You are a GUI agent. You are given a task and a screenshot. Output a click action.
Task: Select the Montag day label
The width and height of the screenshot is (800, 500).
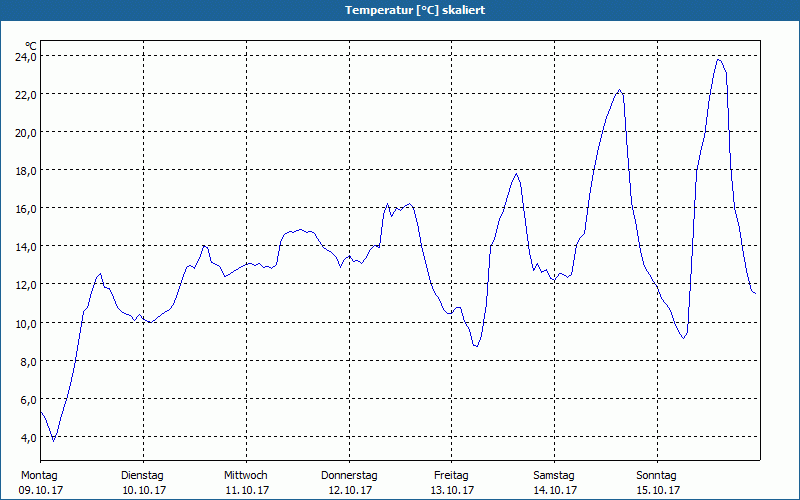click(39, 475)
